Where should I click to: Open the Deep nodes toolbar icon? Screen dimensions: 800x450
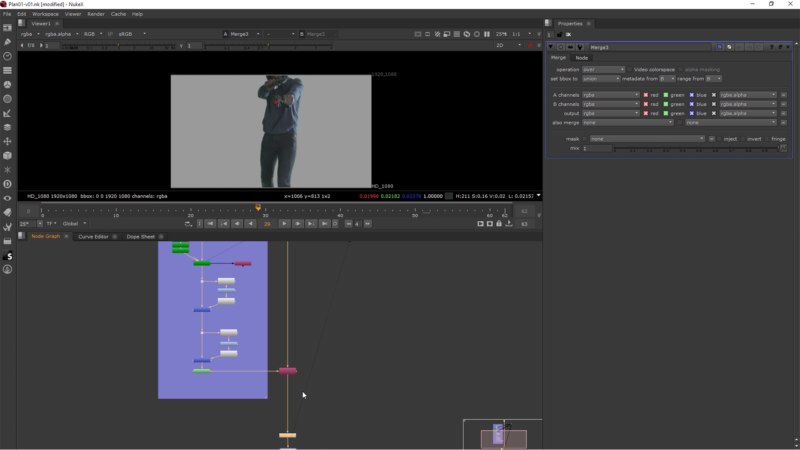[7, 184]
